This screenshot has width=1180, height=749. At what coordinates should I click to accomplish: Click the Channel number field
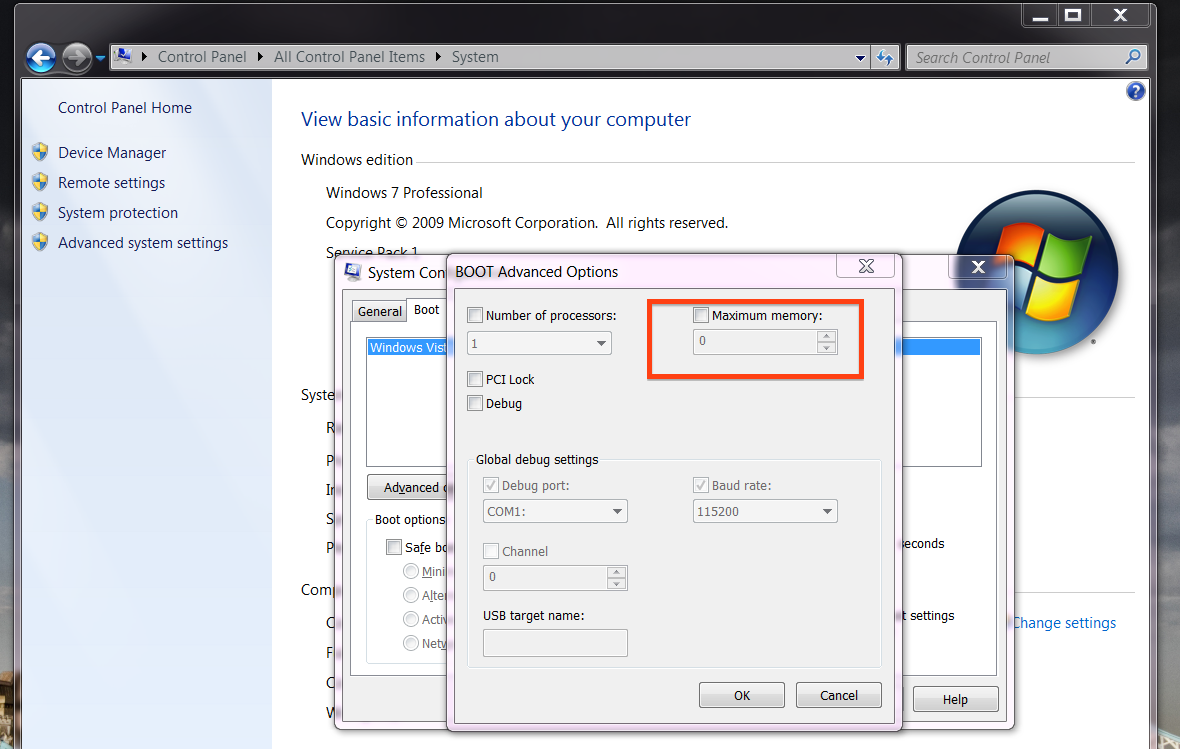(x=545, y=577)
